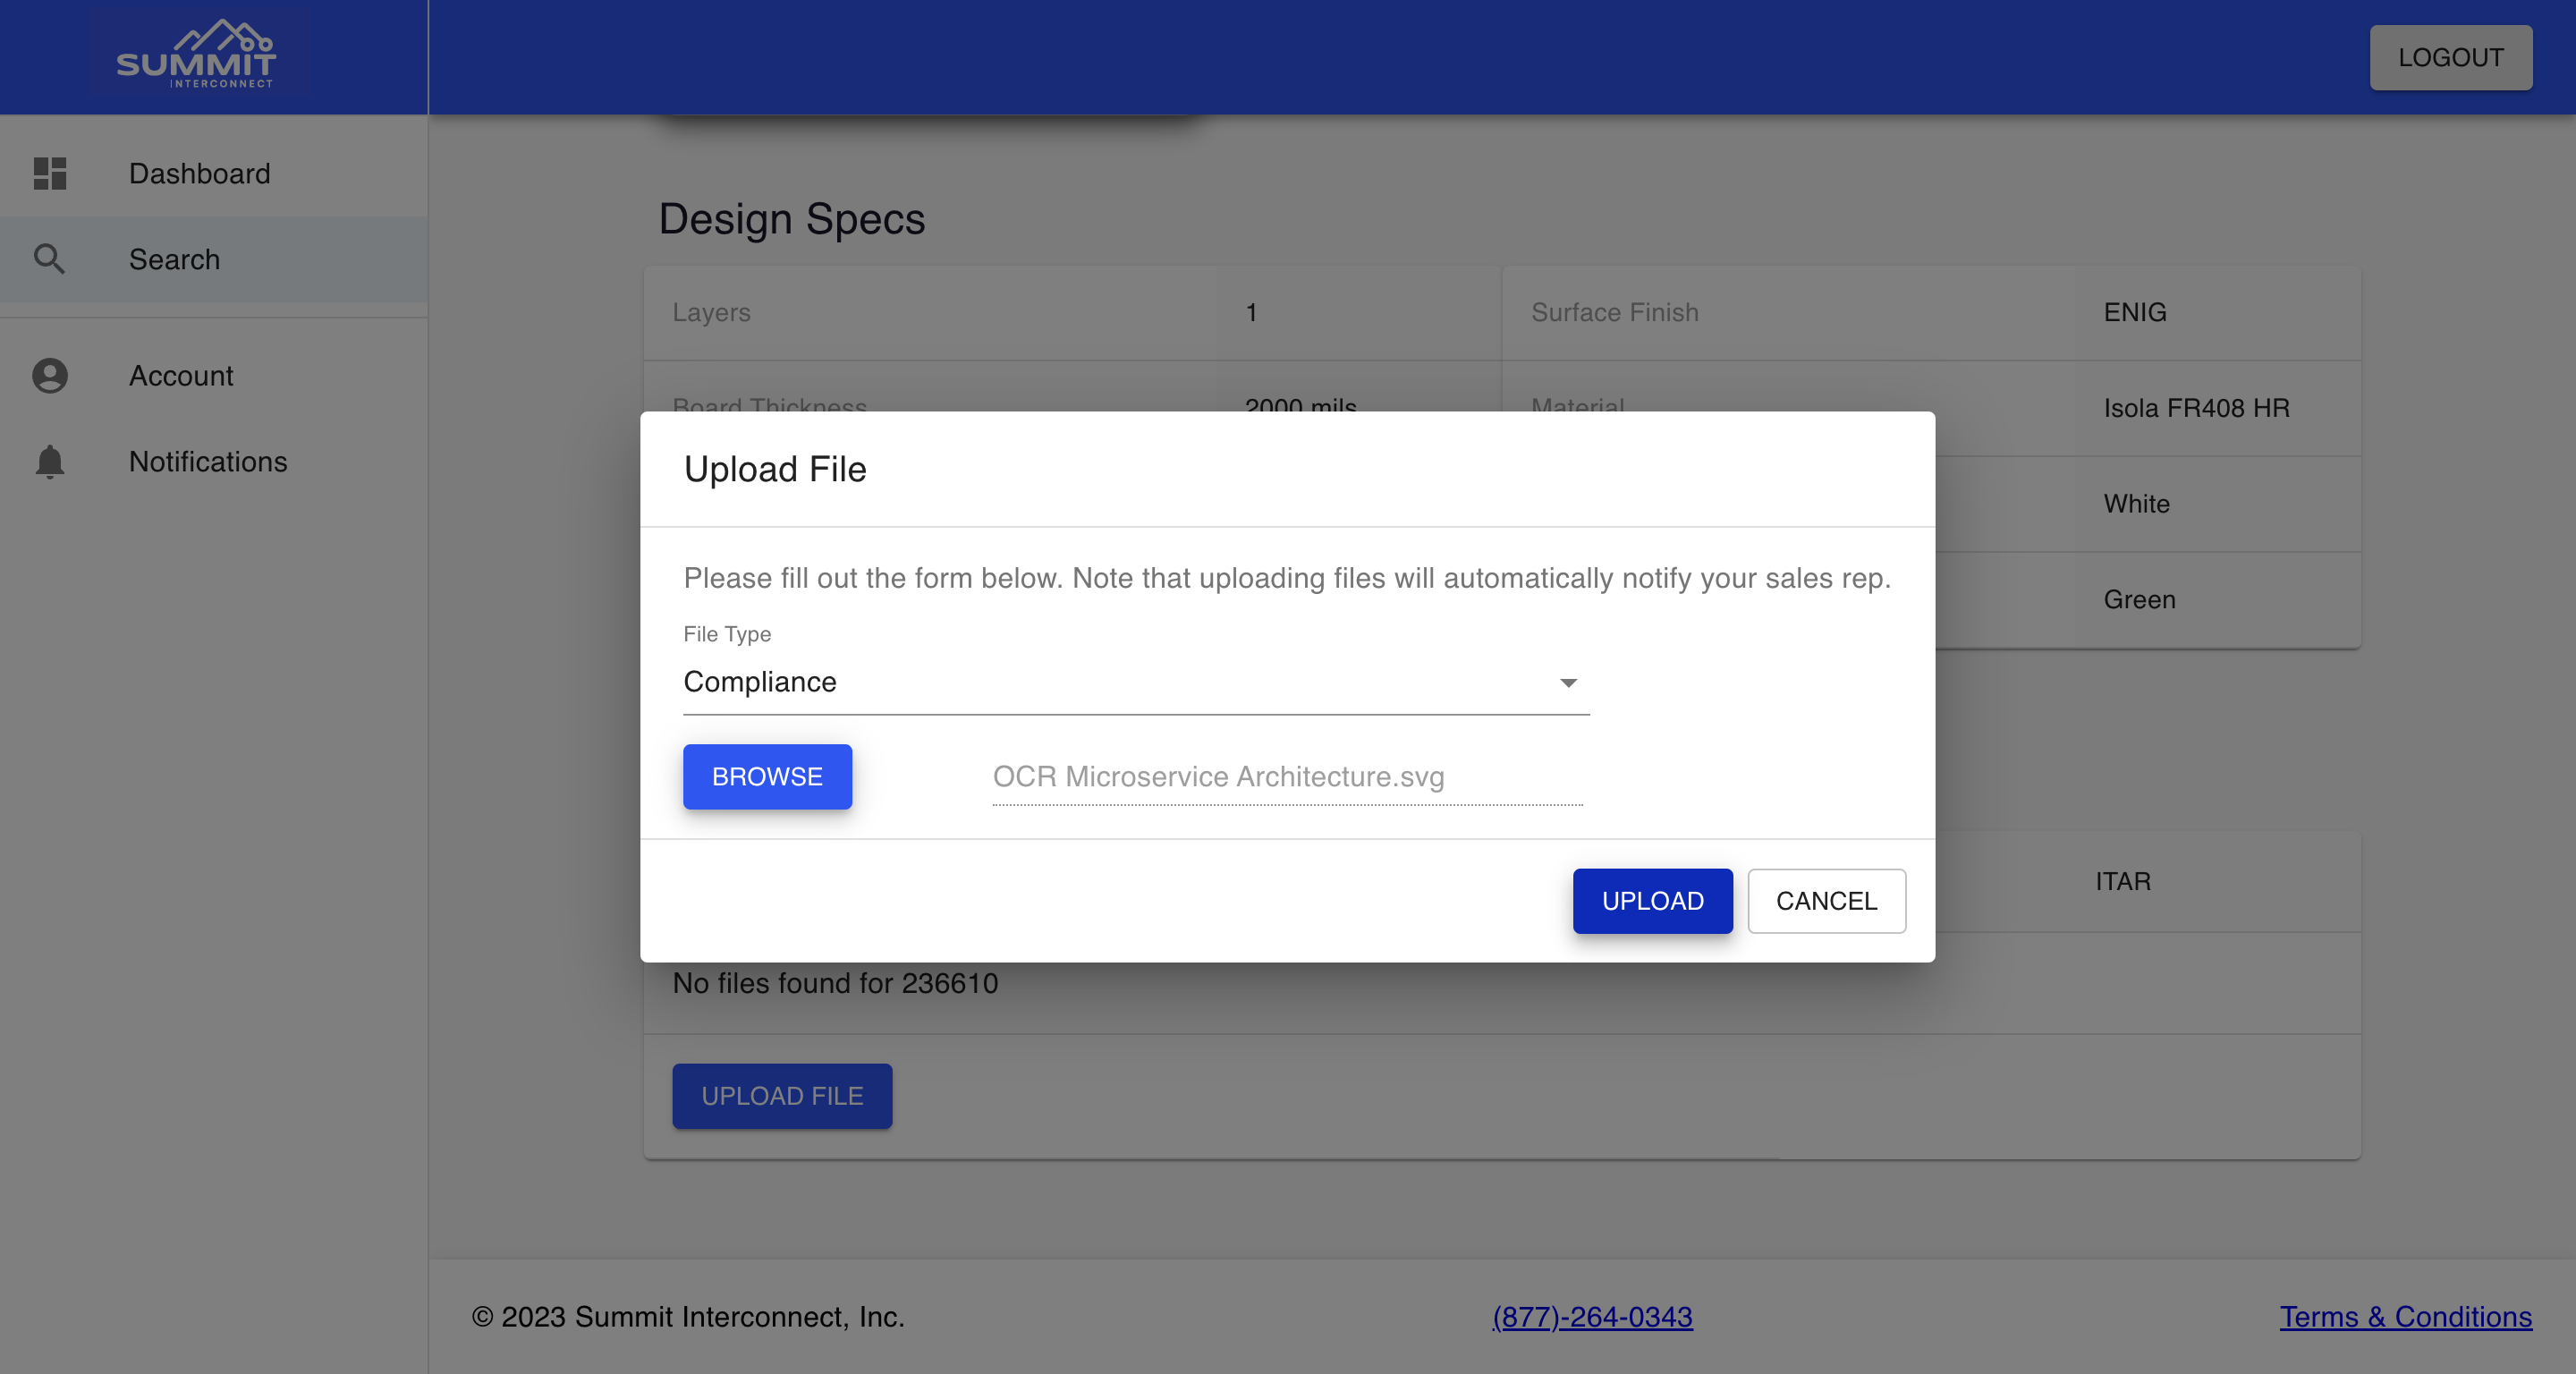Click the File Type label
The height and width of the screenshot is (1374, 2576).
click(x=727, y=634)
